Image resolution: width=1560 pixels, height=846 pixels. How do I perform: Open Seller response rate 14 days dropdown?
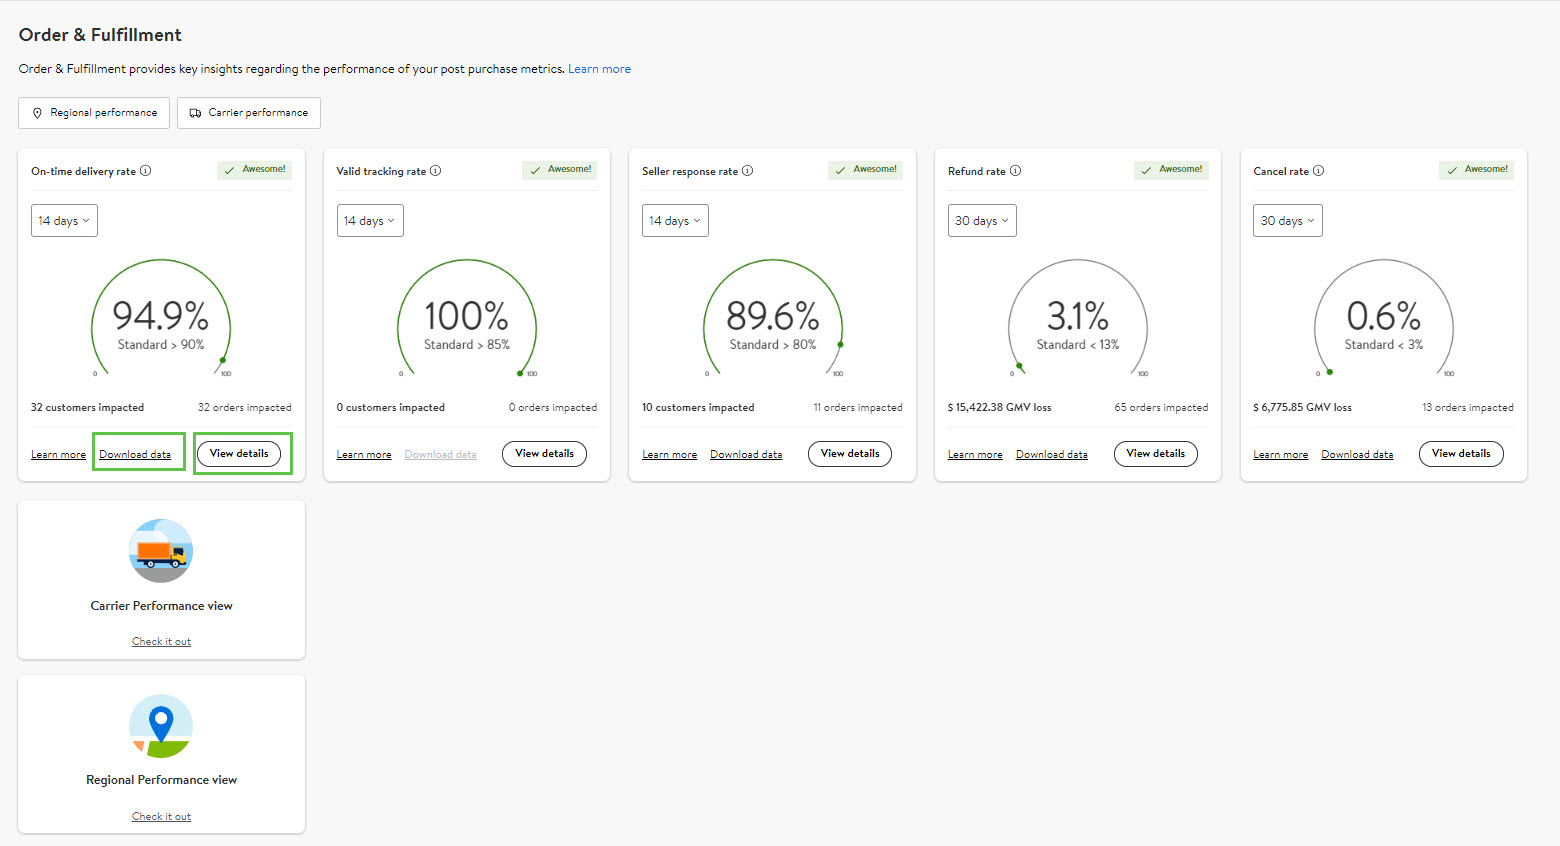click(675, 221)
